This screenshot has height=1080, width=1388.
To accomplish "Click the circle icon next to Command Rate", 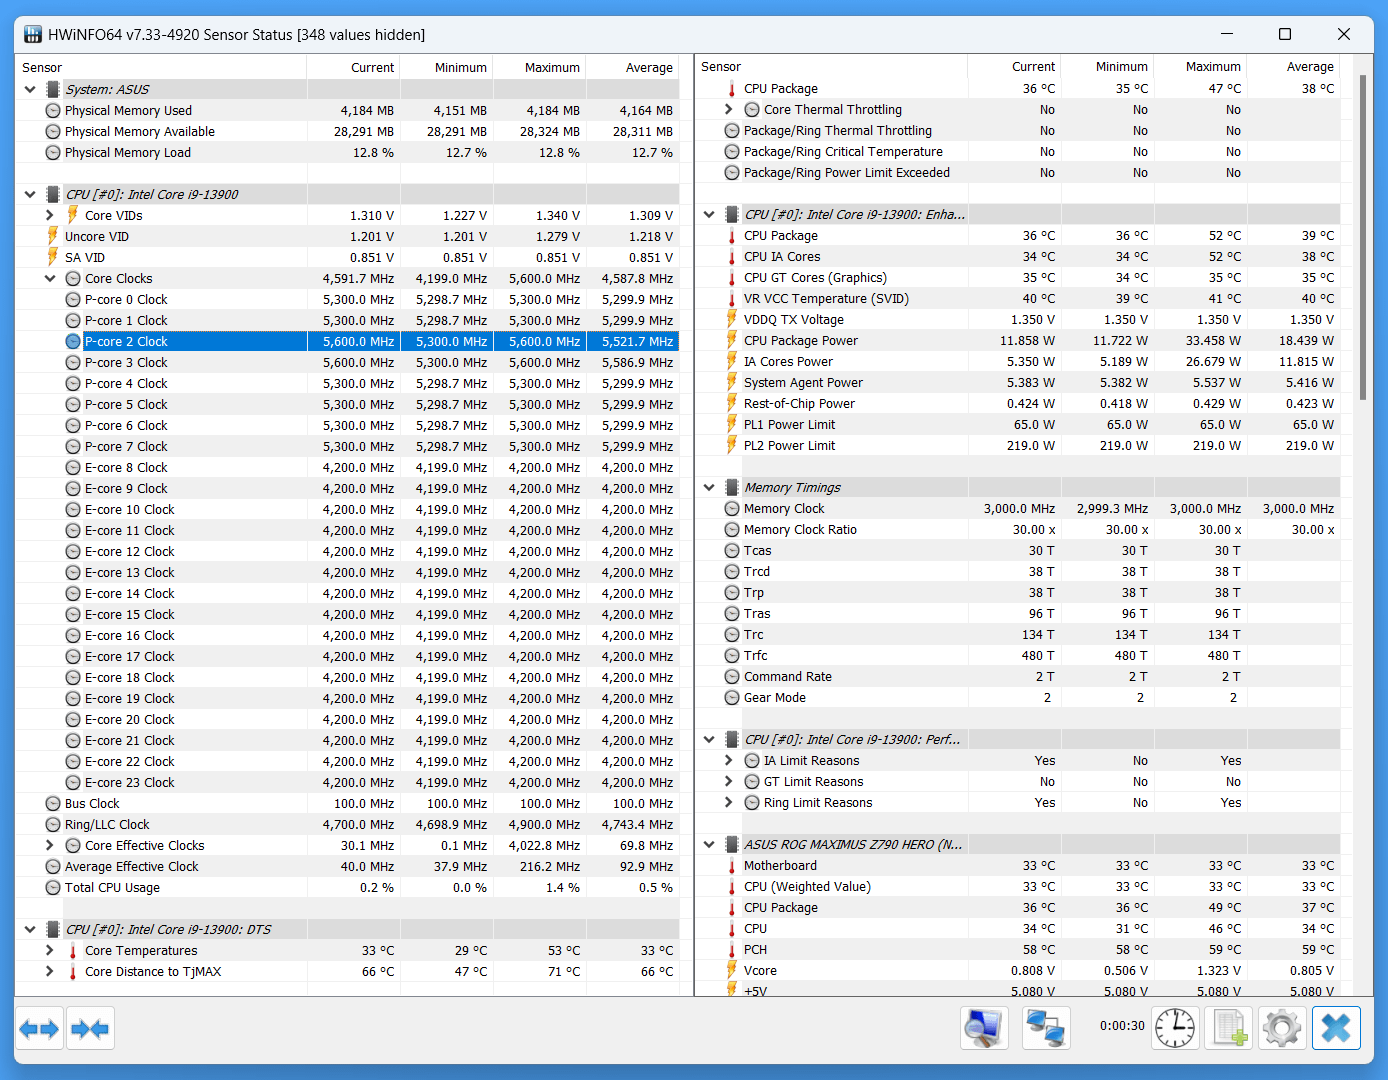I will click(x=732, y=677).
